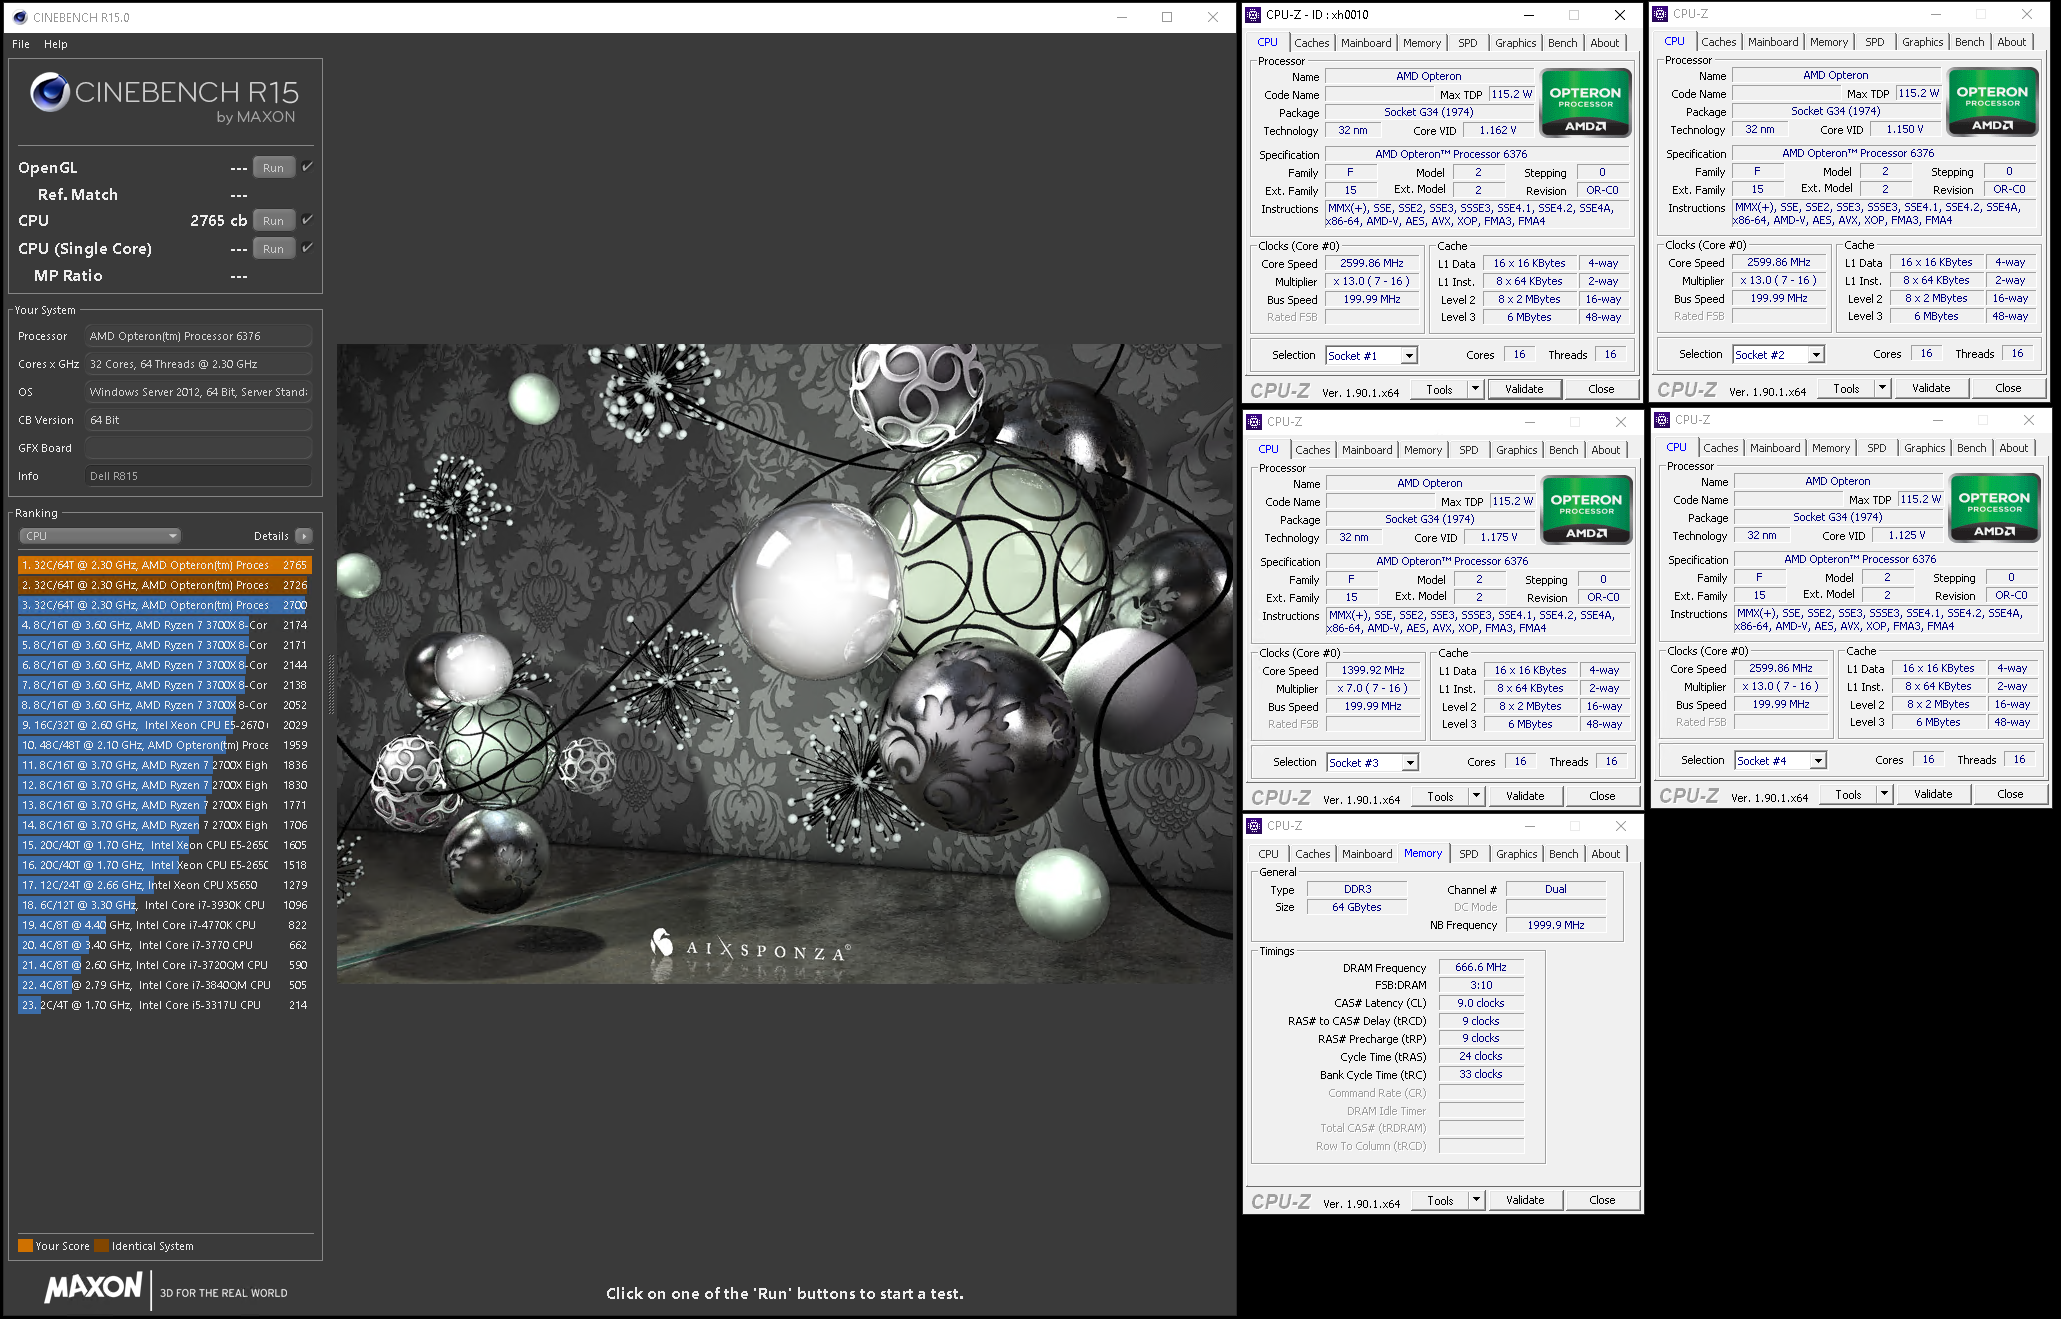The width and height of the screenshot is (2061, 1319).
Task: Run the OpenGL benchmark
Action: (x=273, y=168)
